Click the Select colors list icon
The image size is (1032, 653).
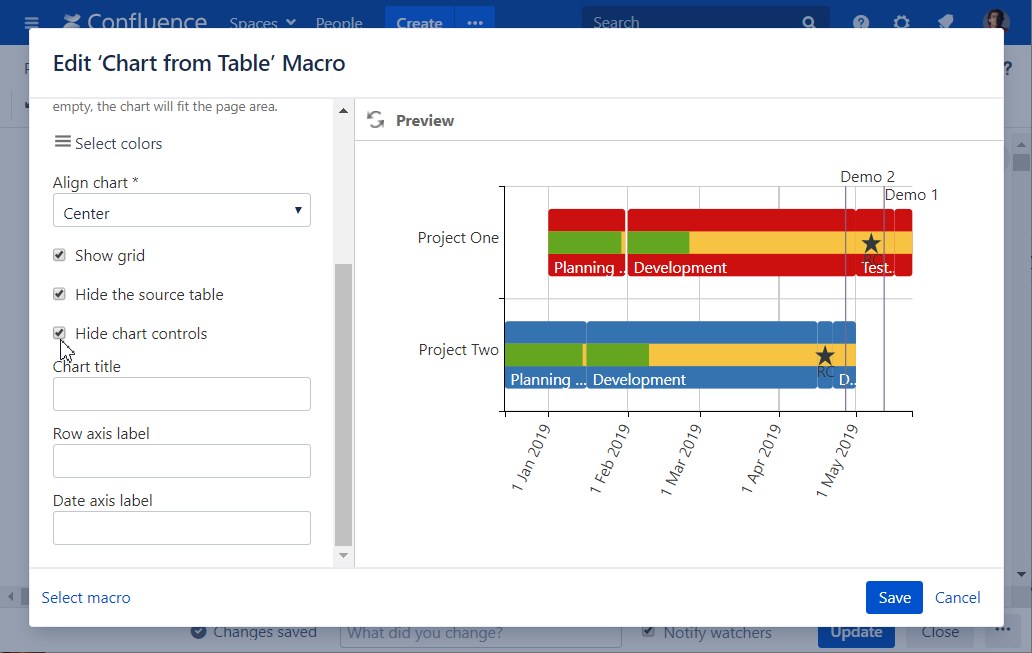click(62, 142)
